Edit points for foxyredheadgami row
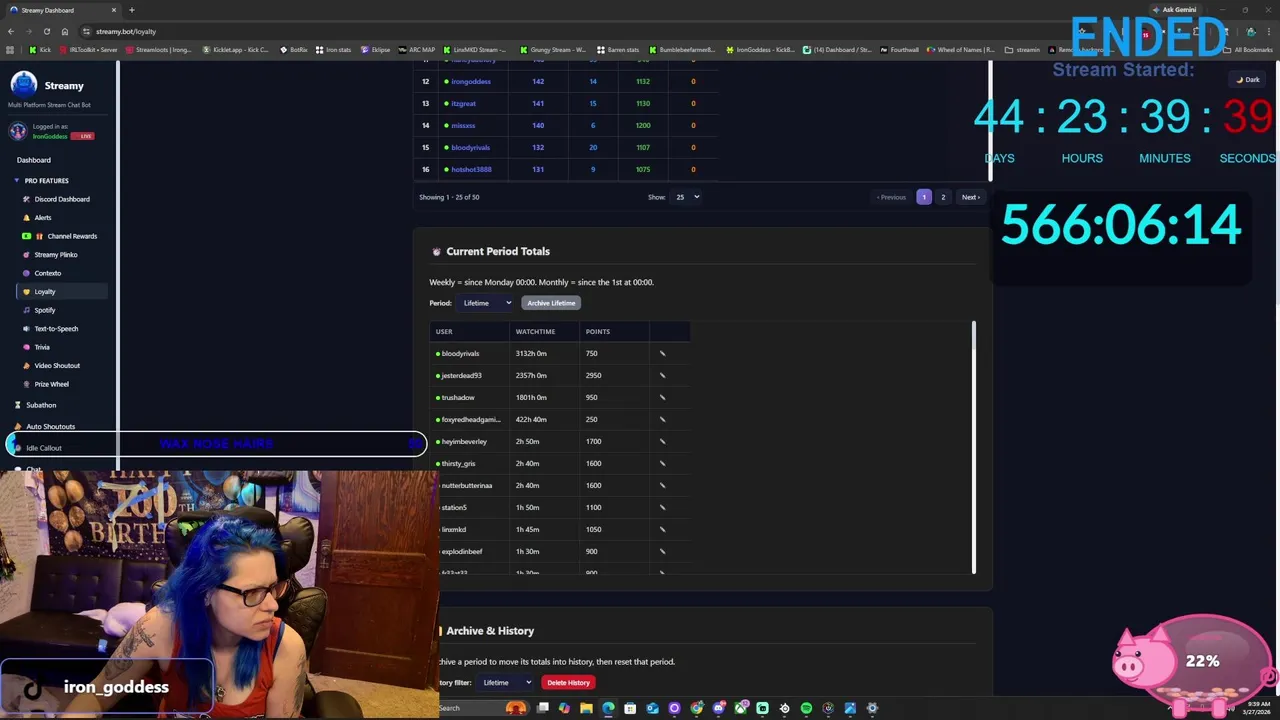 tap(662, 419)
